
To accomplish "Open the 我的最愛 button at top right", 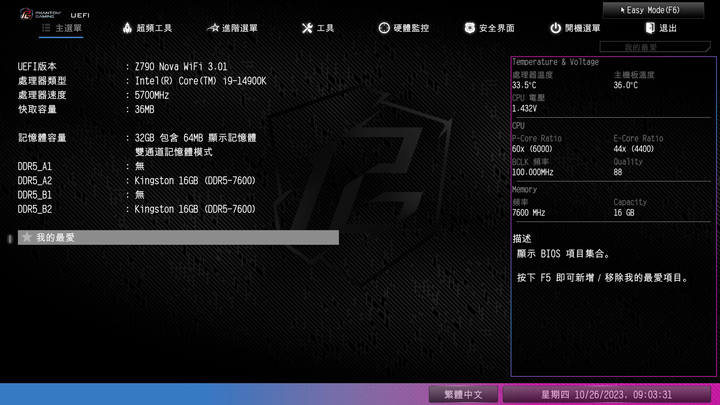I will coord(655,47).
